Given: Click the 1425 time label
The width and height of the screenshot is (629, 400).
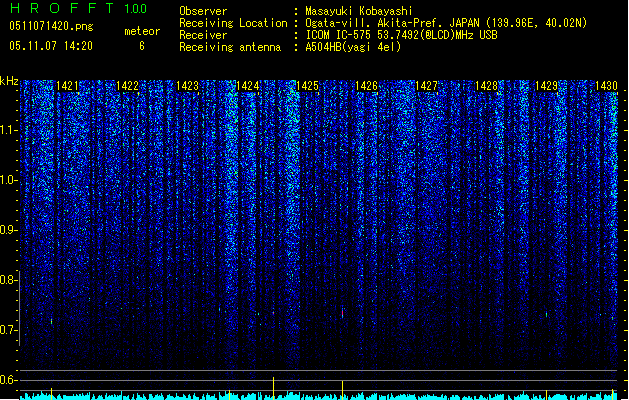Looking at the screenshot, I should [307, 86].
